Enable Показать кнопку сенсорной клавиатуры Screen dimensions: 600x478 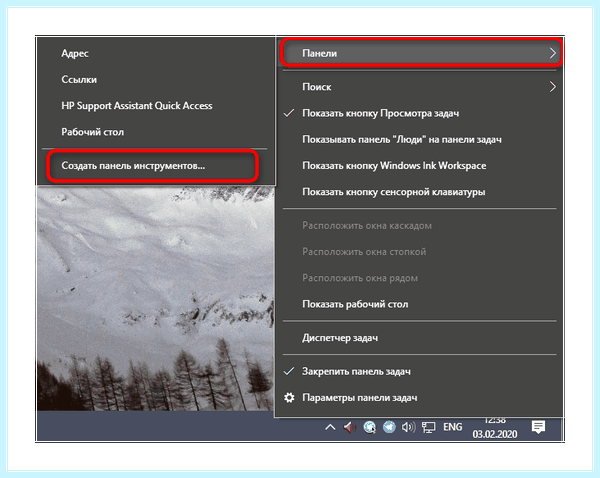(419, 192)
